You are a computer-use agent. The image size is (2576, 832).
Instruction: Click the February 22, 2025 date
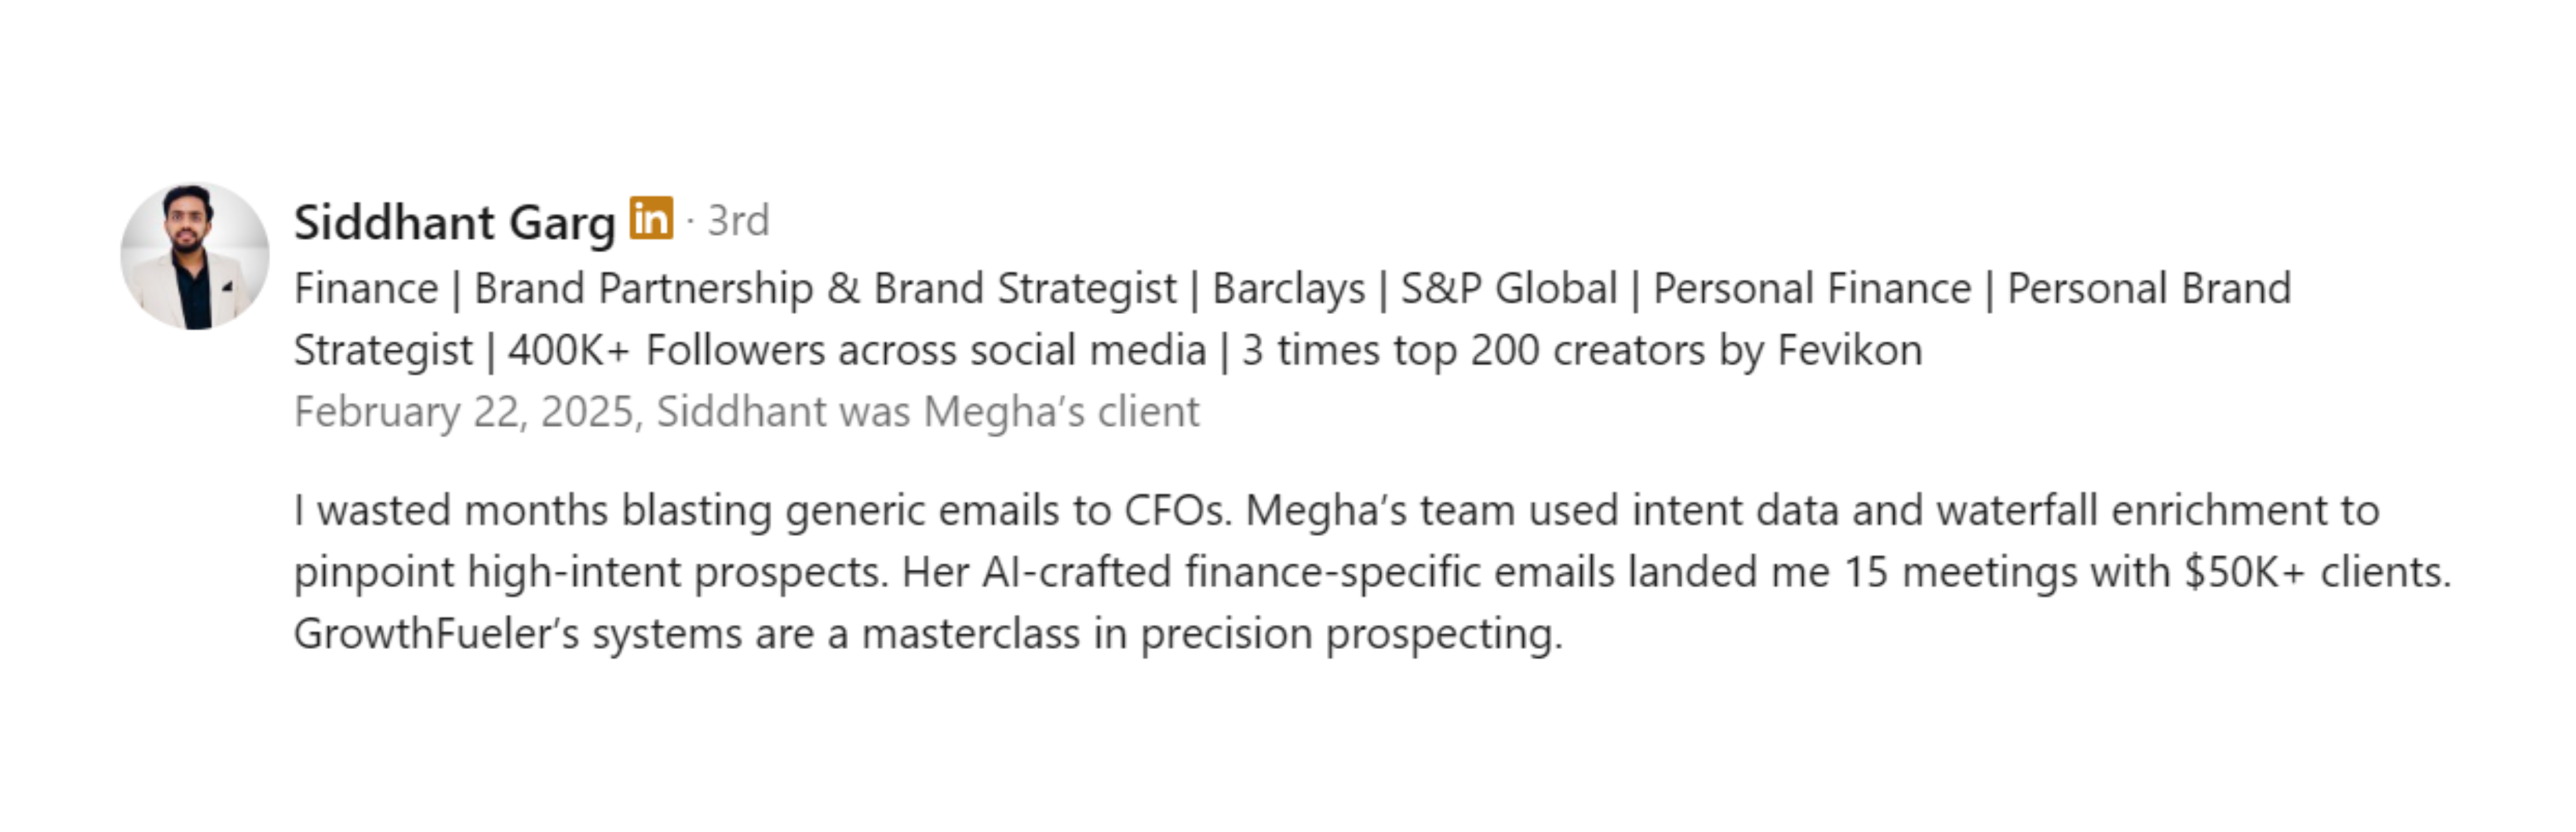pos(465,412)
